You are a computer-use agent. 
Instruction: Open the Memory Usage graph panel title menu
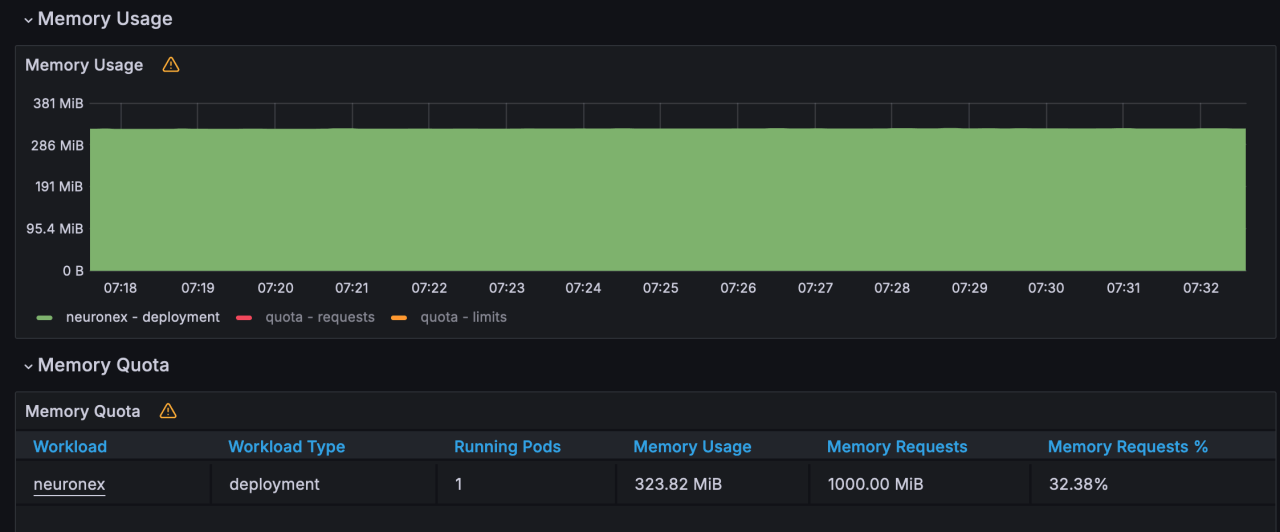(84, 65)
